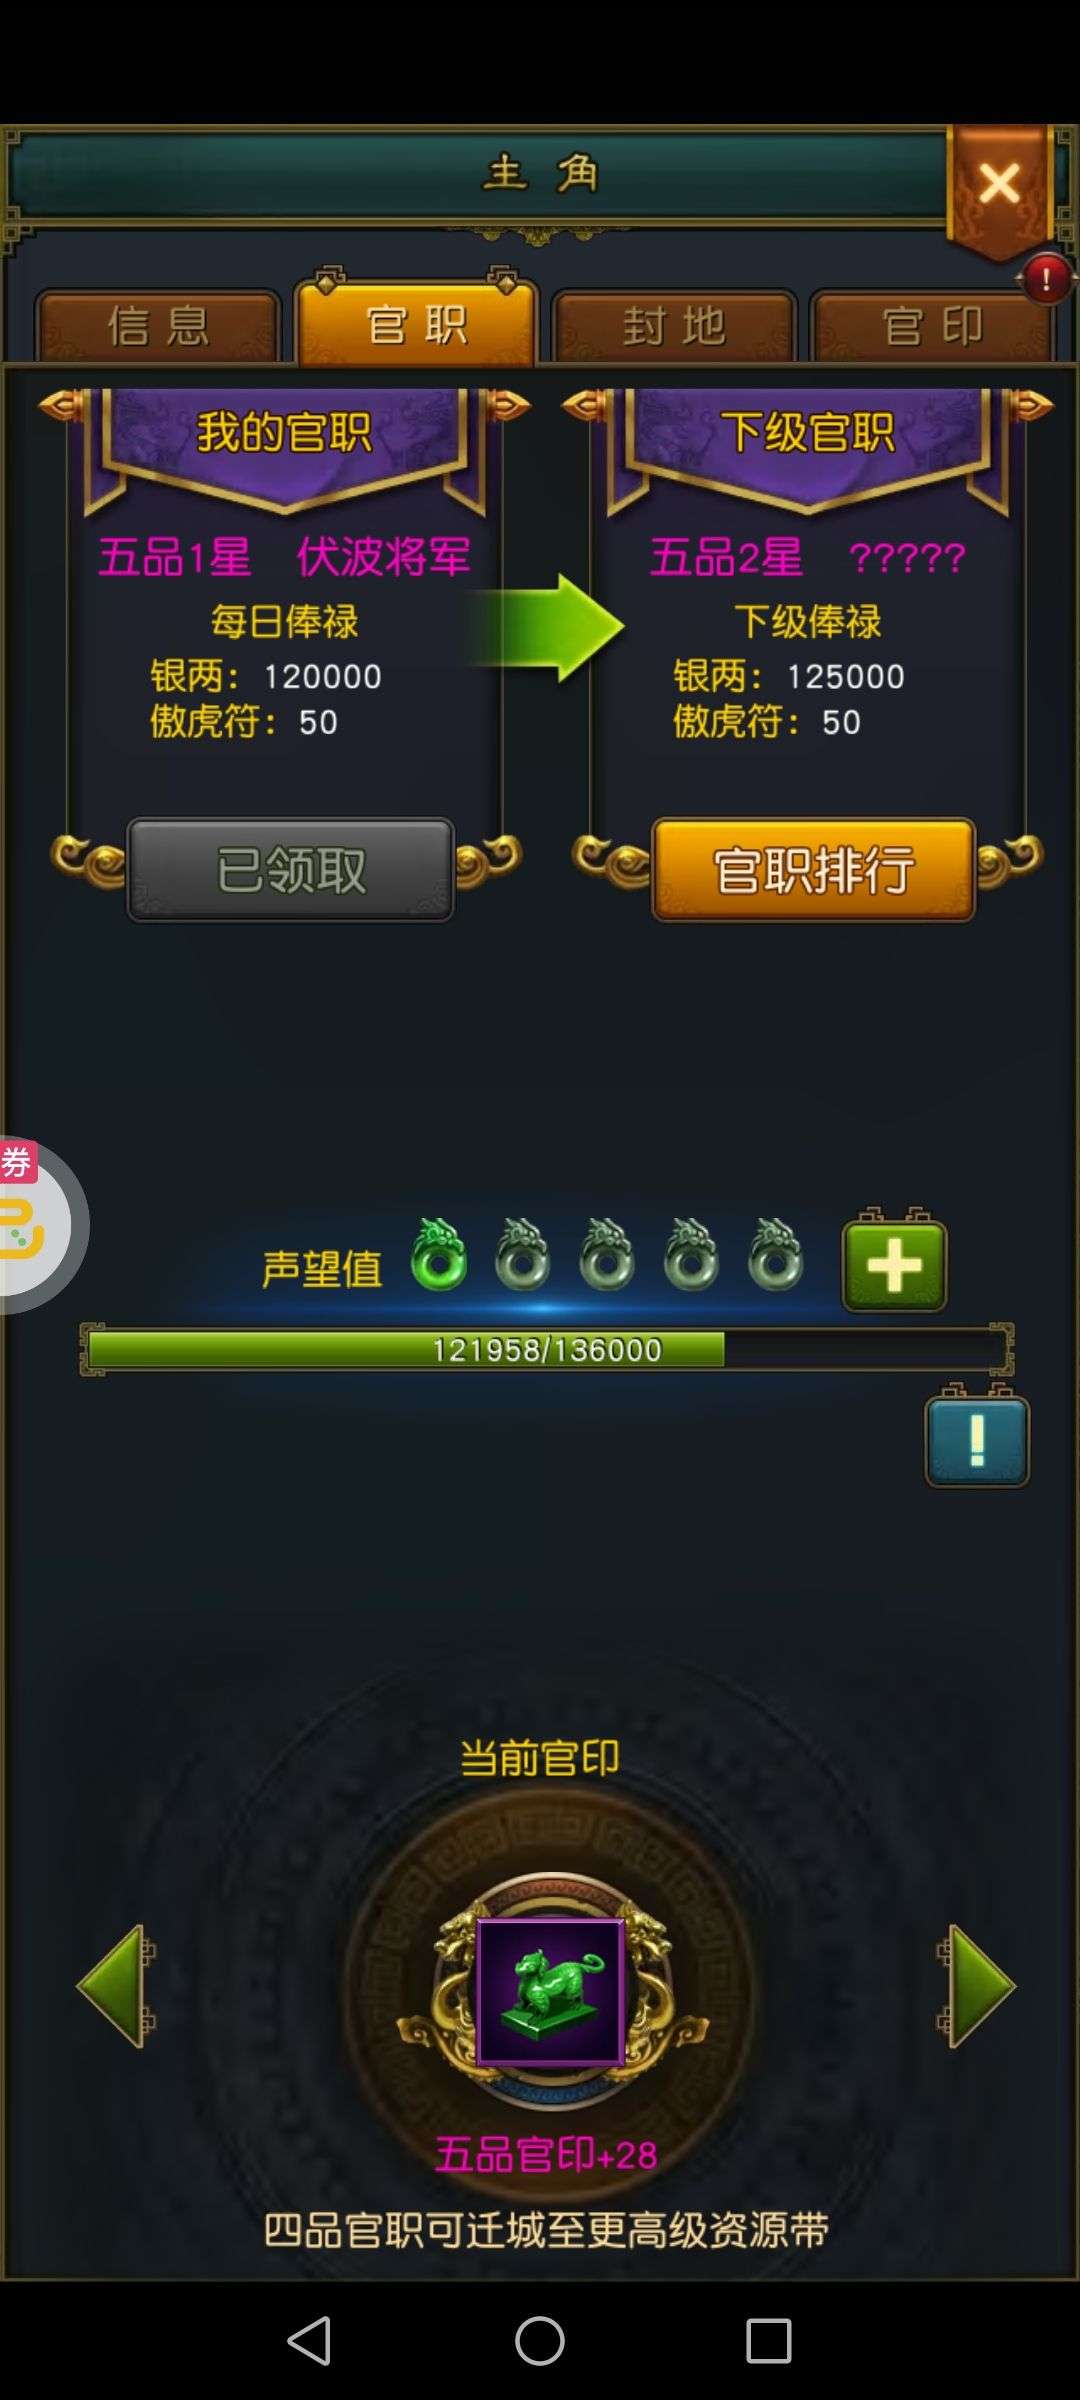Click the green plus reputation icon

(x=894, y=1264)
